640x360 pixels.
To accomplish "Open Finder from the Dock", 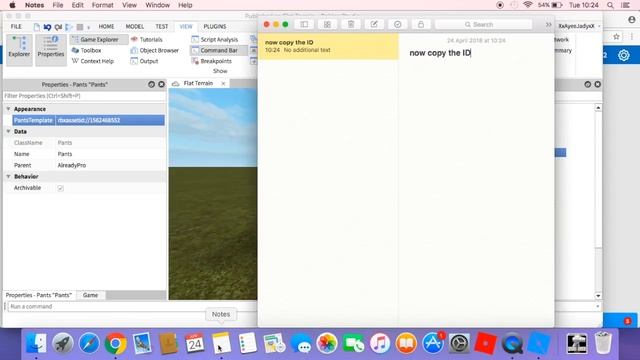I will point(36,344).
